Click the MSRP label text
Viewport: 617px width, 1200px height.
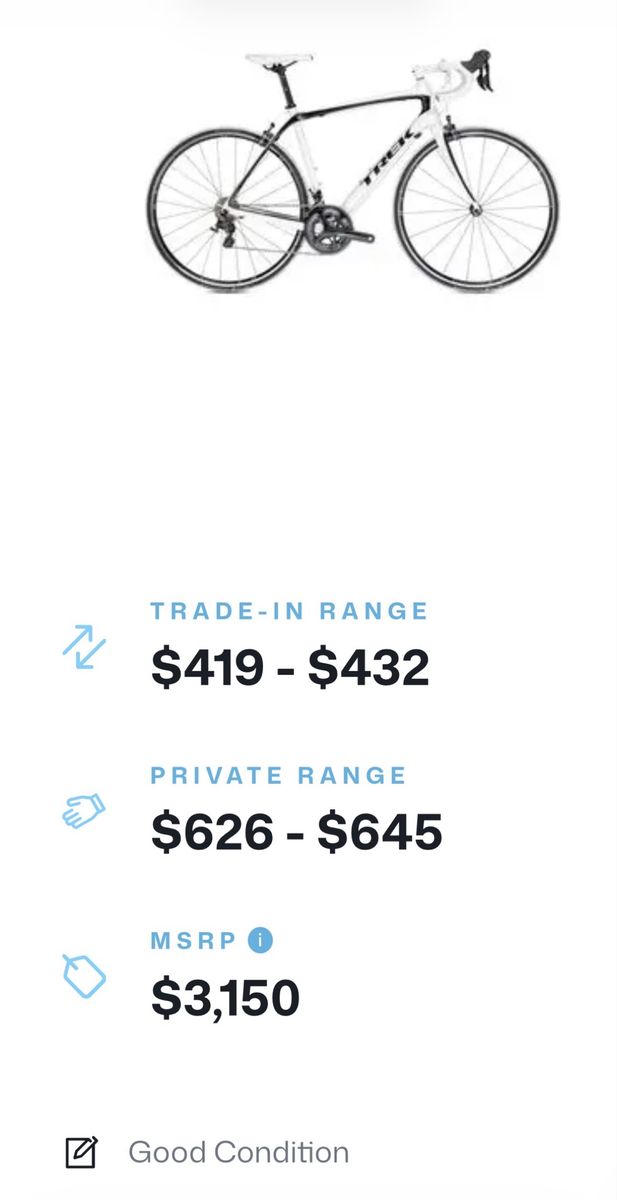[x=193, y=940]
